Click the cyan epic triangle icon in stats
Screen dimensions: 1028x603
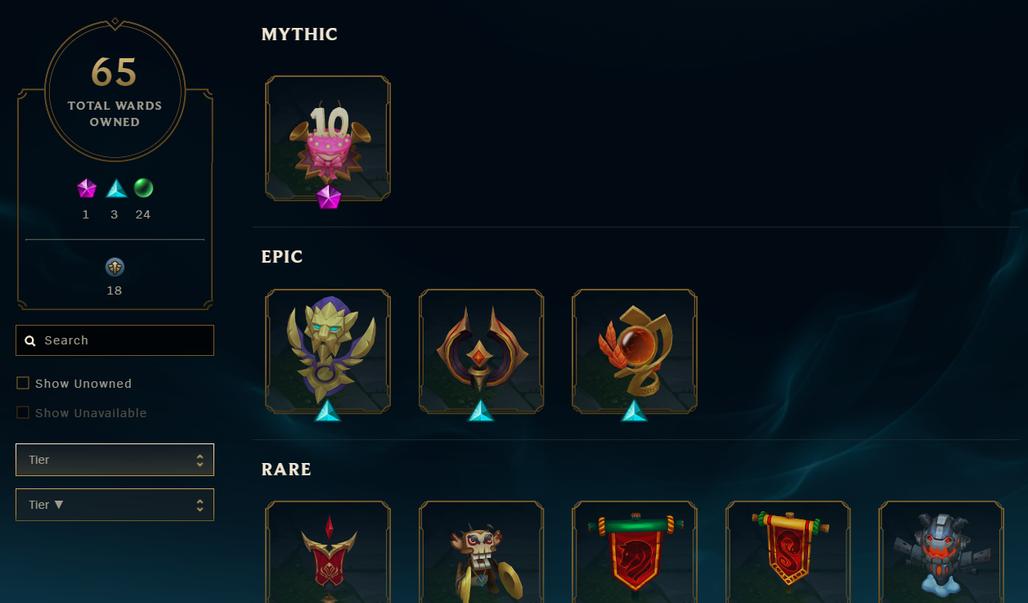(x=116, y=189)
